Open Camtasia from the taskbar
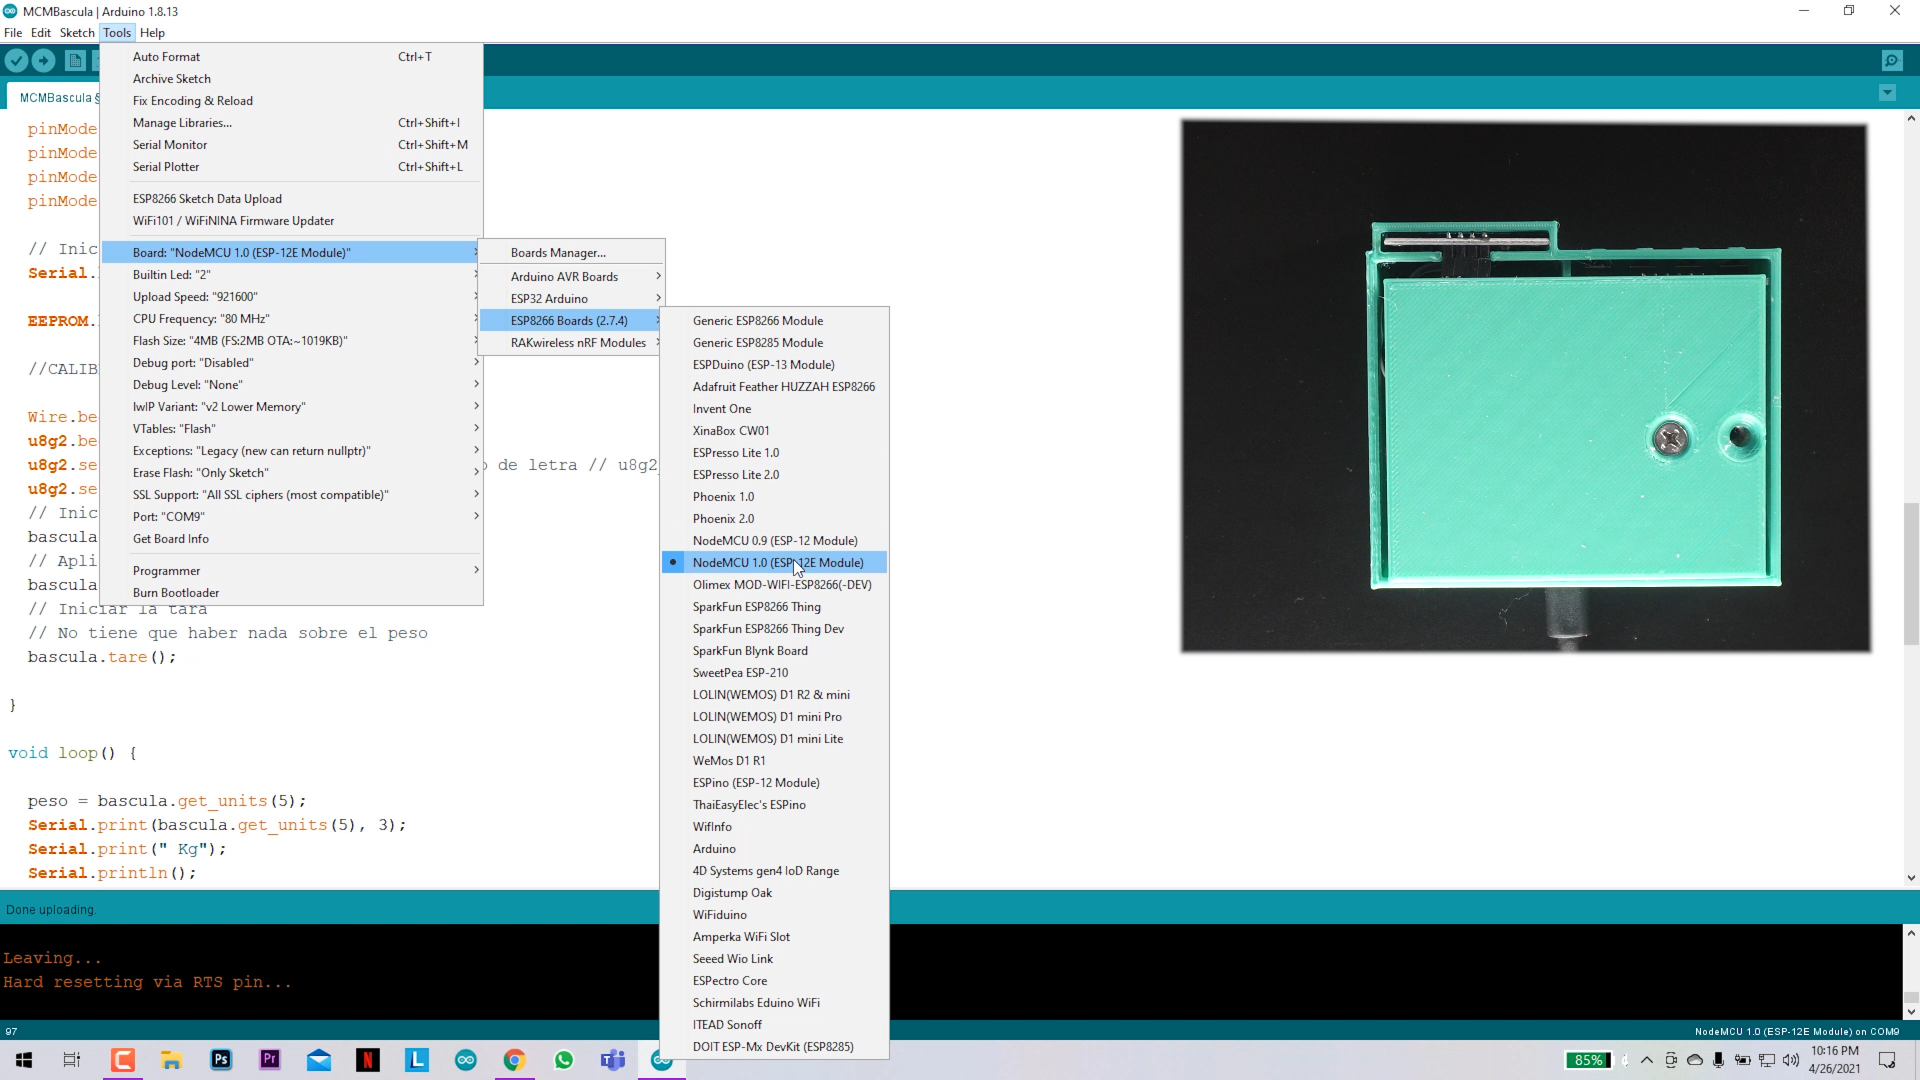This screenshot has height=1080, width=1920. pos(123,1060)
